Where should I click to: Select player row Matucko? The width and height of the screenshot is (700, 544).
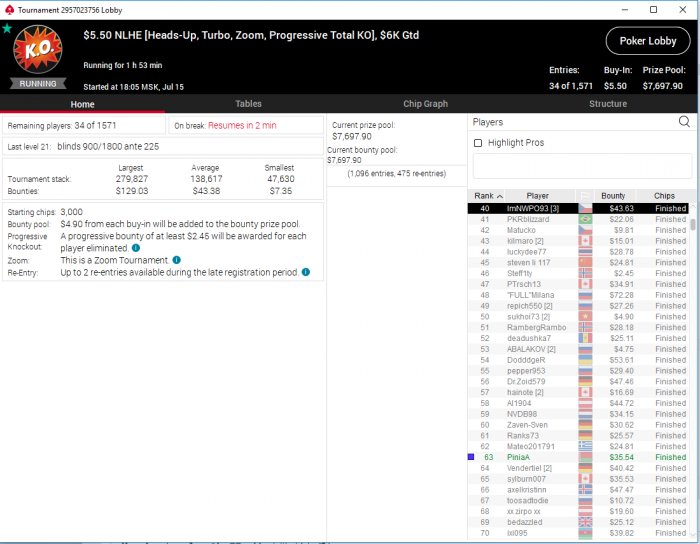pos(578,230)
